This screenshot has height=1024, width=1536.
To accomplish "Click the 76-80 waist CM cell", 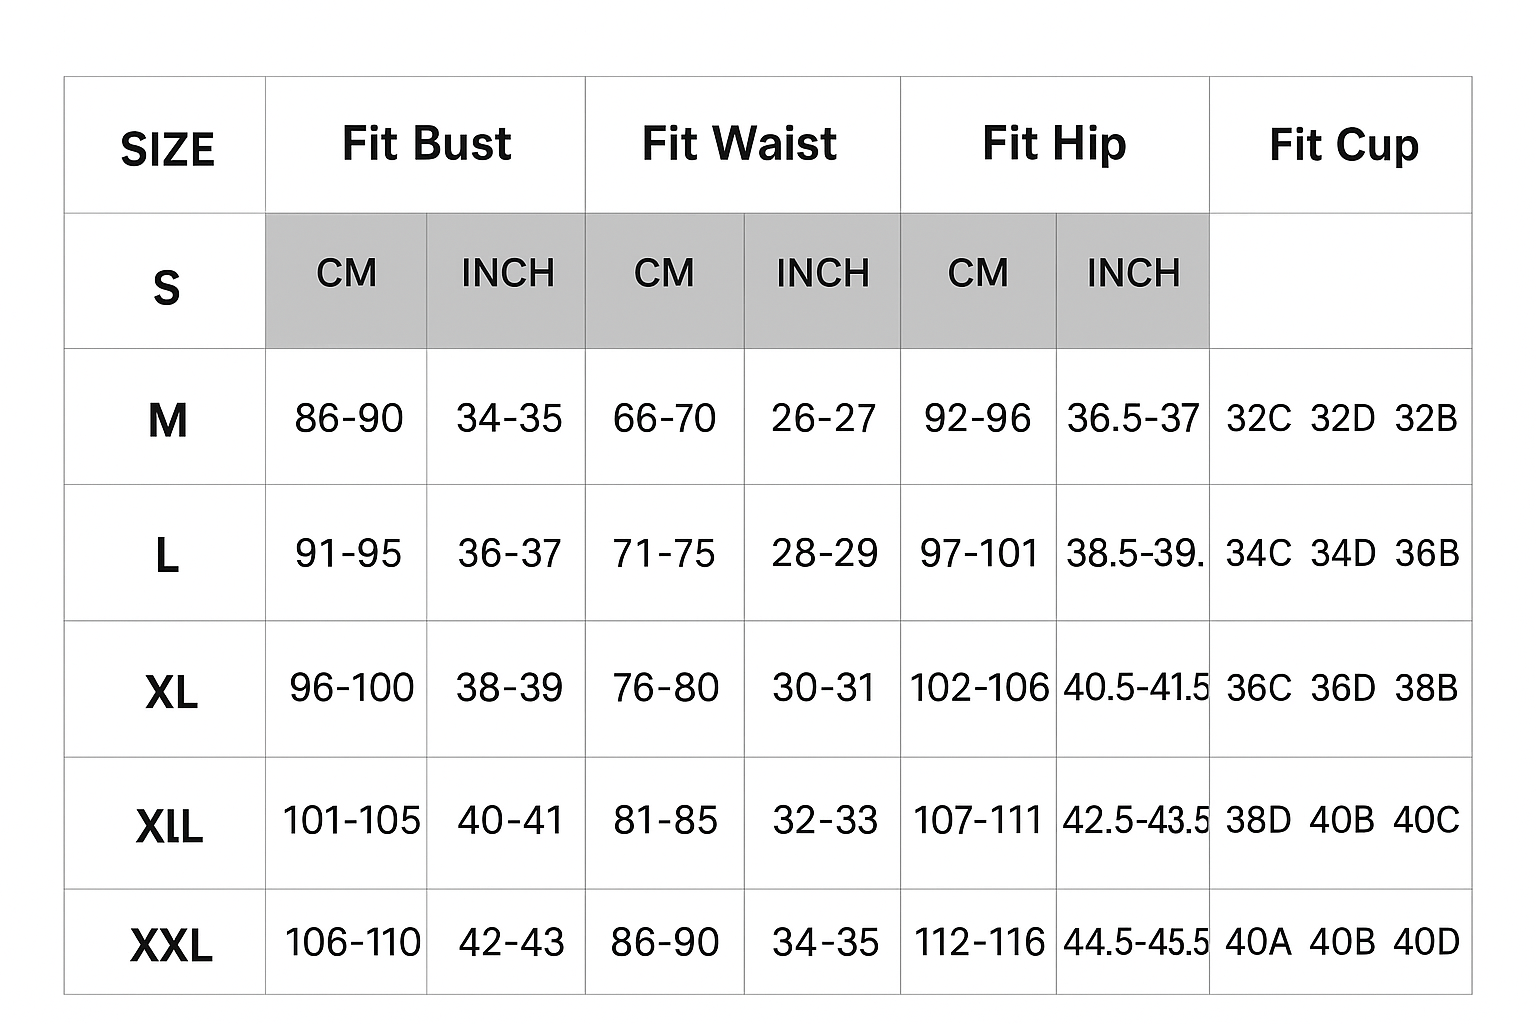I will 665,689.
